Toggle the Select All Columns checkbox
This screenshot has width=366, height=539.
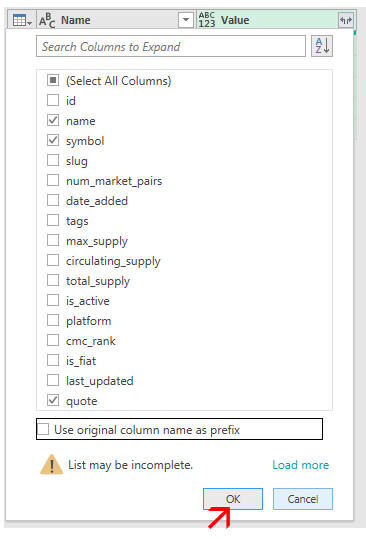pos(53,81)
